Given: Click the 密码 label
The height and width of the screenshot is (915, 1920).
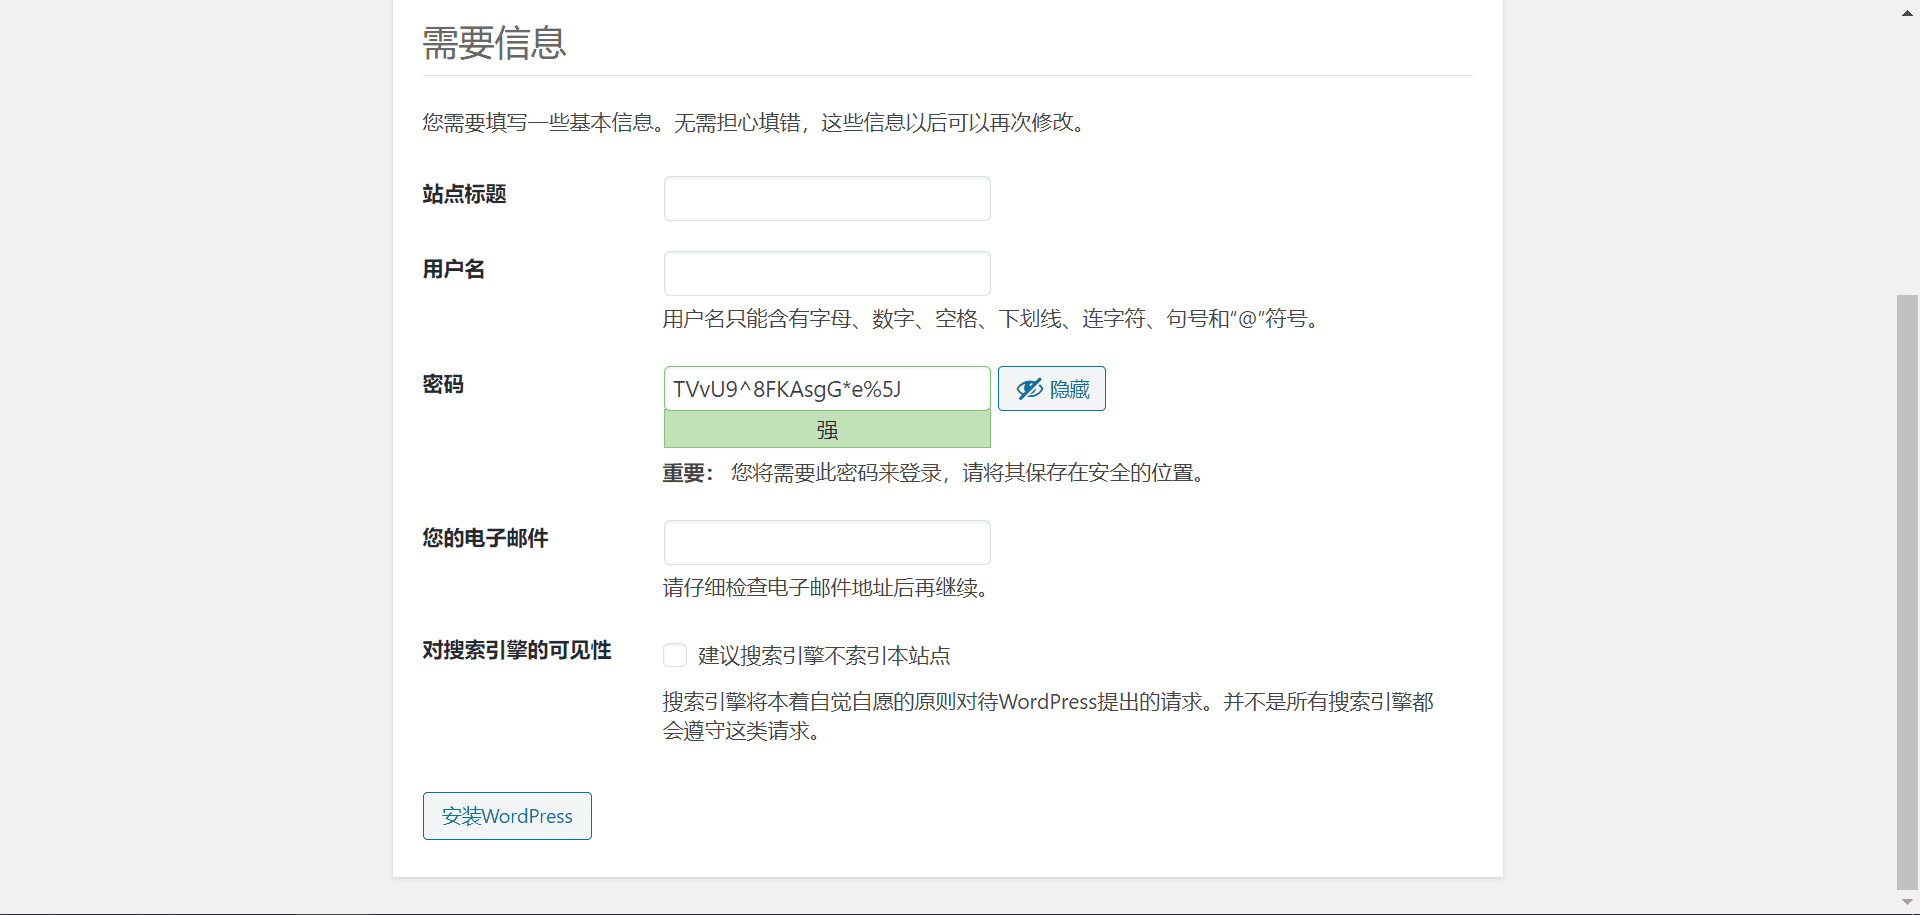Looking at the screenshot, I should pyautogui.click(x=443, y=385).
